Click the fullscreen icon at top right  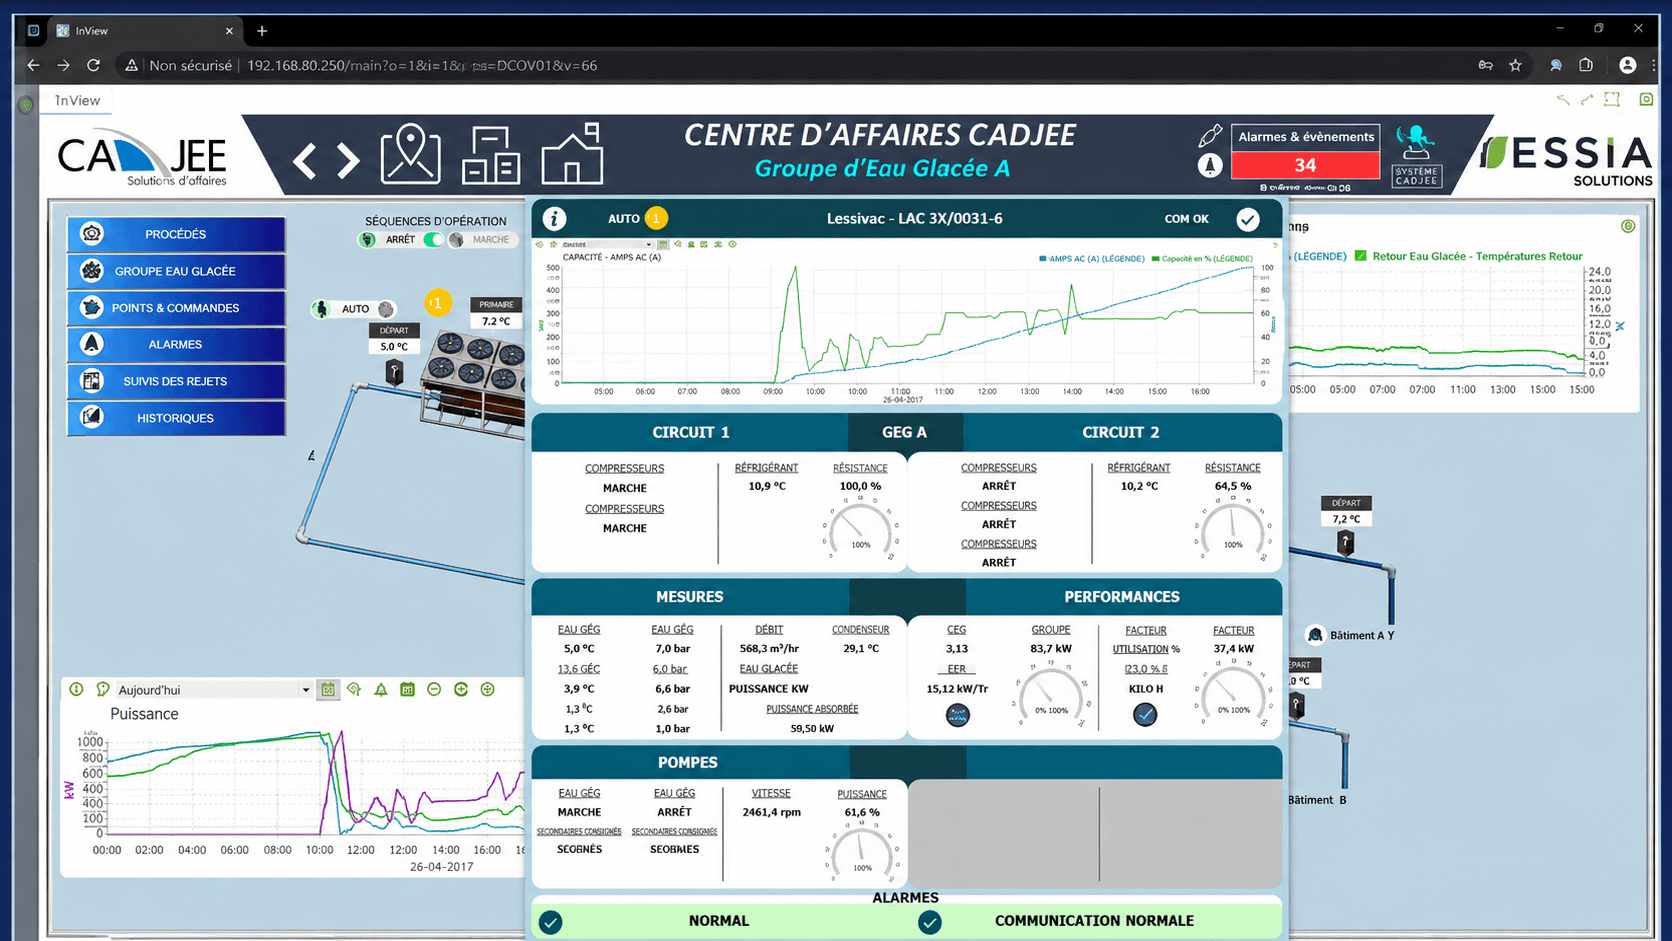point(1612,99)
